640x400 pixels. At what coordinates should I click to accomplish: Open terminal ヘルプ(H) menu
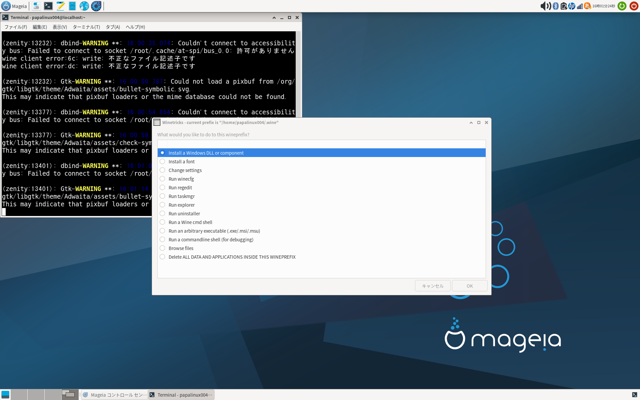[x=135, y=27]
